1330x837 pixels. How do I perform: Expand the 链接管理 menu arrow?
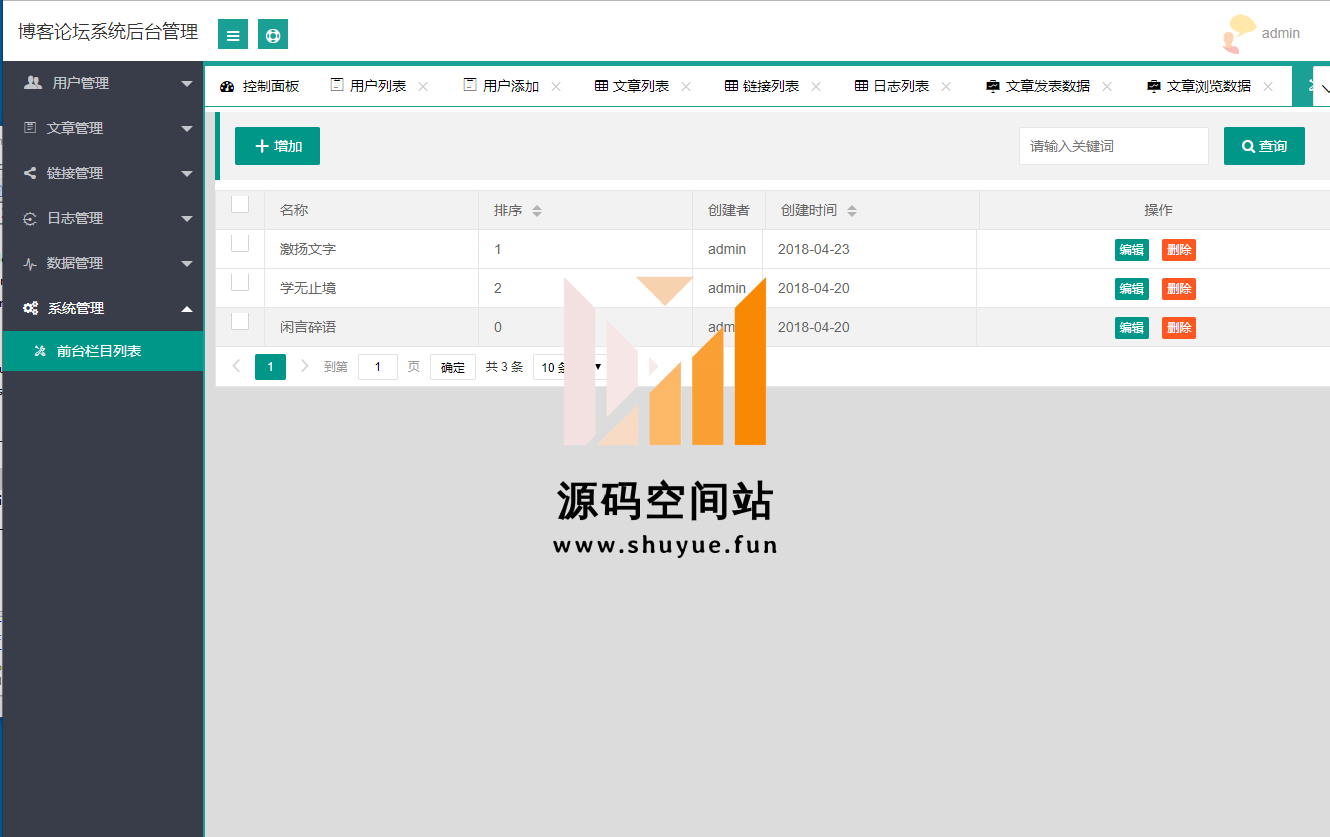tap(187, 174)
